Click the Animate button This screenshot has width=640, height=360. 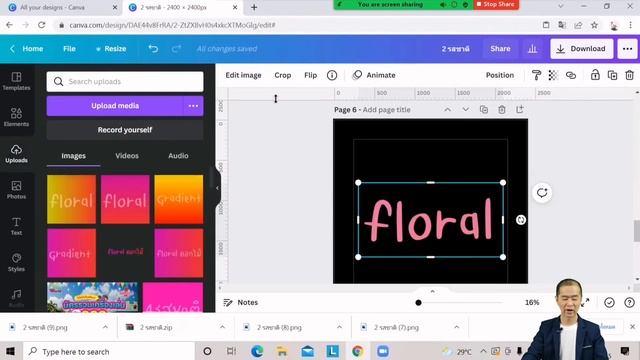[x=374, y=75]
